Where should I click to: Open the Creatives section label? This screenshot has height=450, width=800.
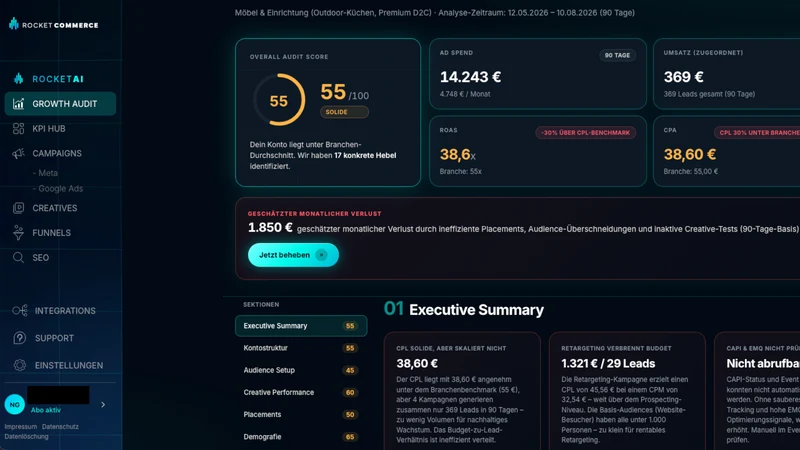55,208
